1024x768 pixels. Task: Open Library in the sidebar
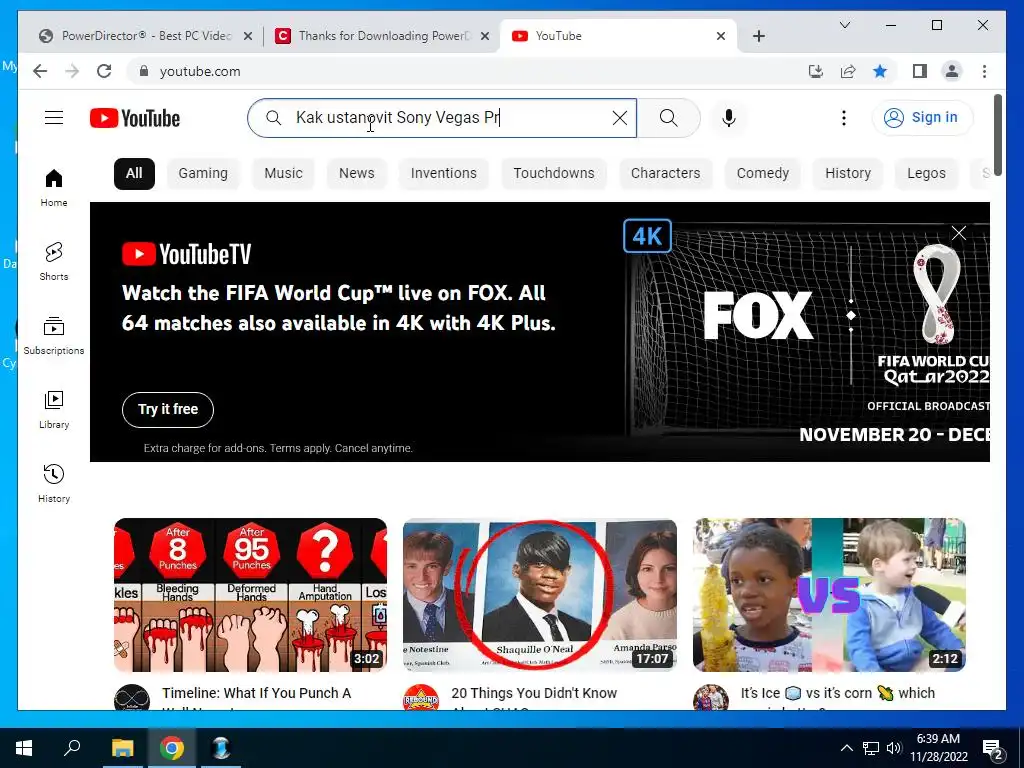tap(54, 409)
